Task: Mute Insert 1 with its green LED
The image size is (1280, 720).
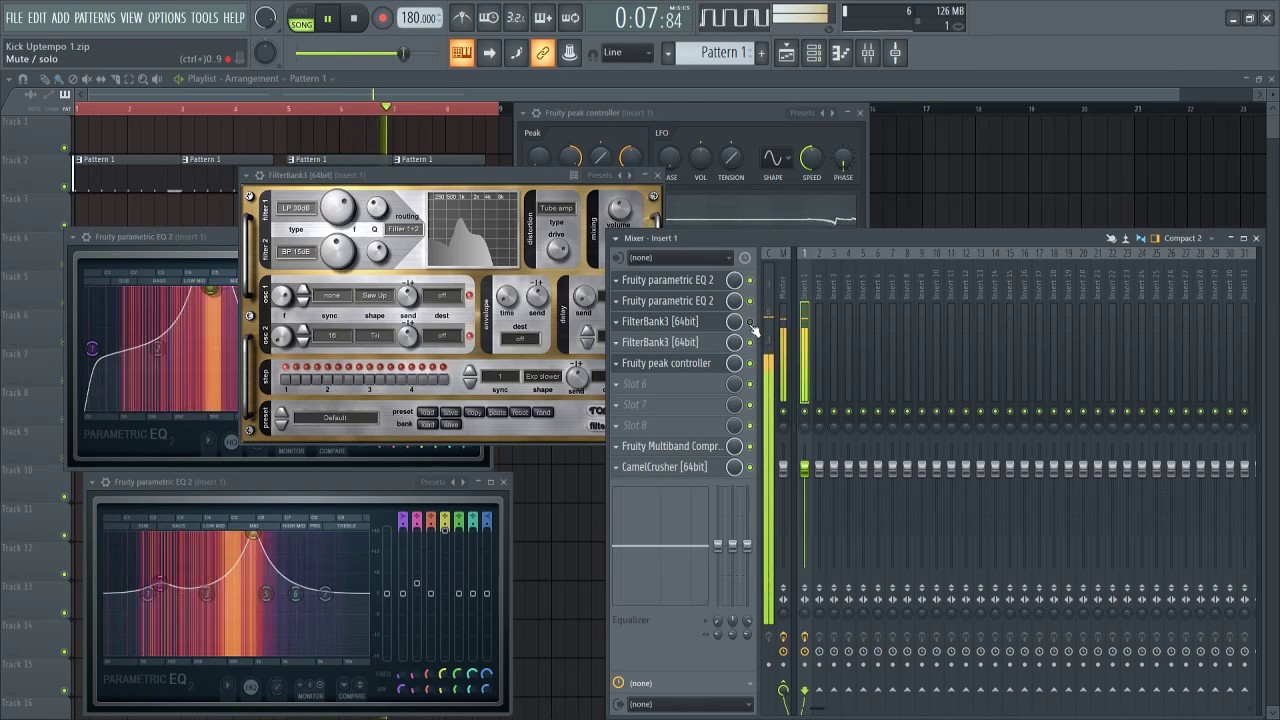Action: coord(804,411)
